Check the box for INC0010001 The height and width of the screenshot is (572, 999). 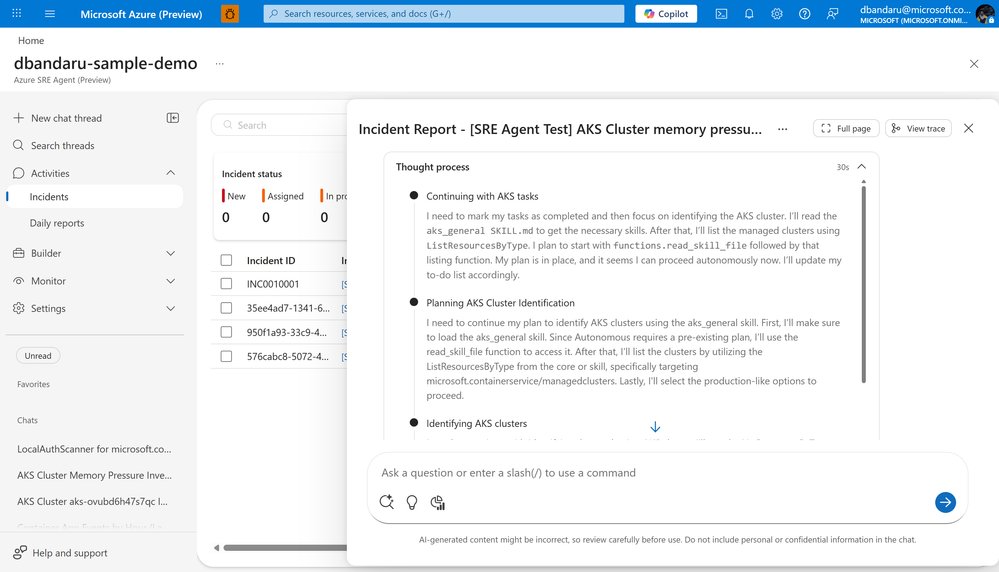click(226, 283)
